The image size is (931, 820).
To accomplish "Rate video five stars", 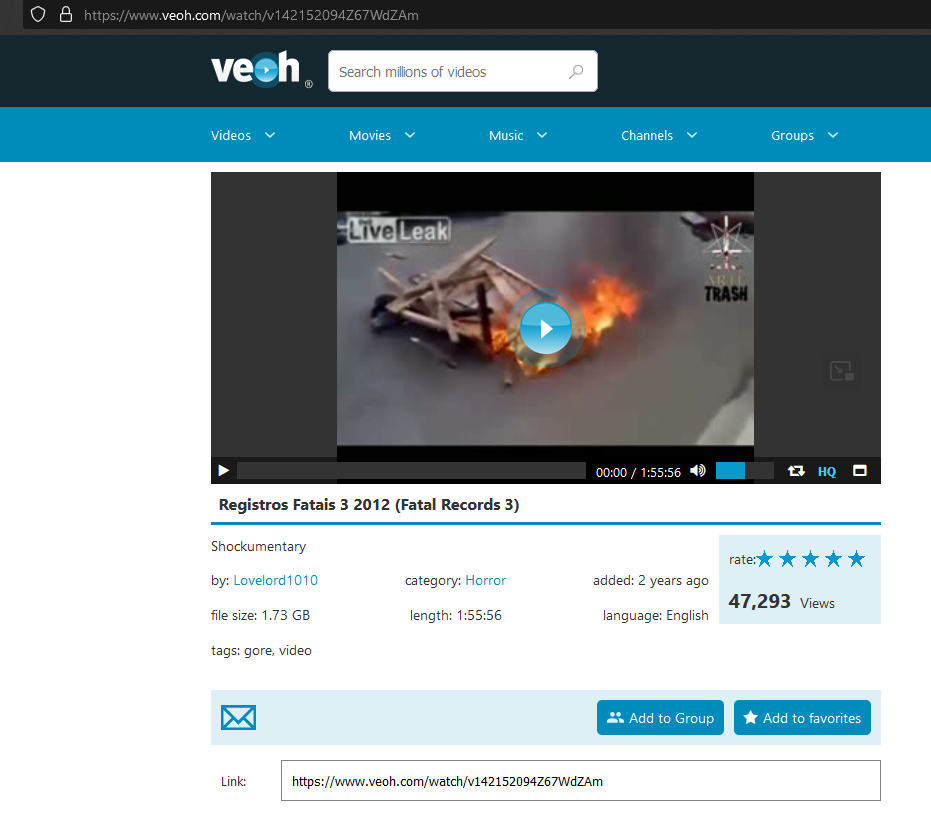I will click(856, 559).
